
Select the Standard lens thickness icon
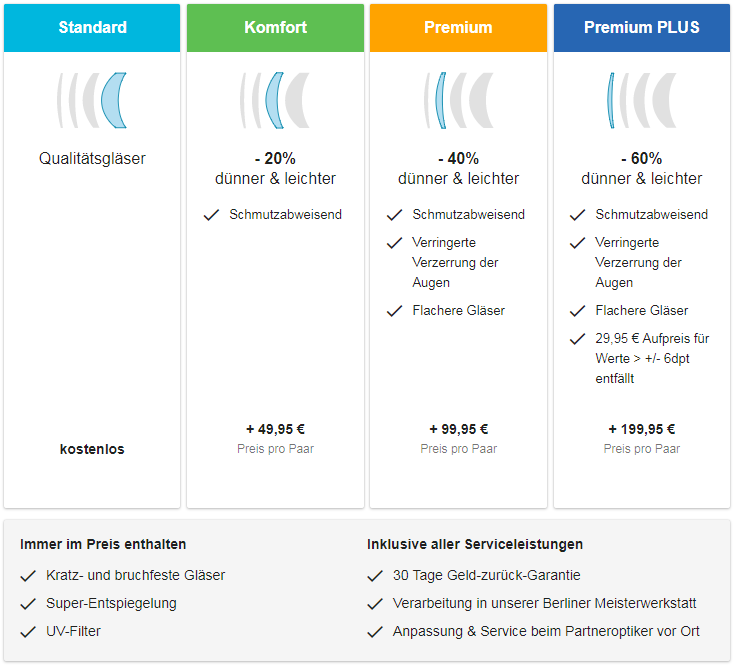coord(92,100)
